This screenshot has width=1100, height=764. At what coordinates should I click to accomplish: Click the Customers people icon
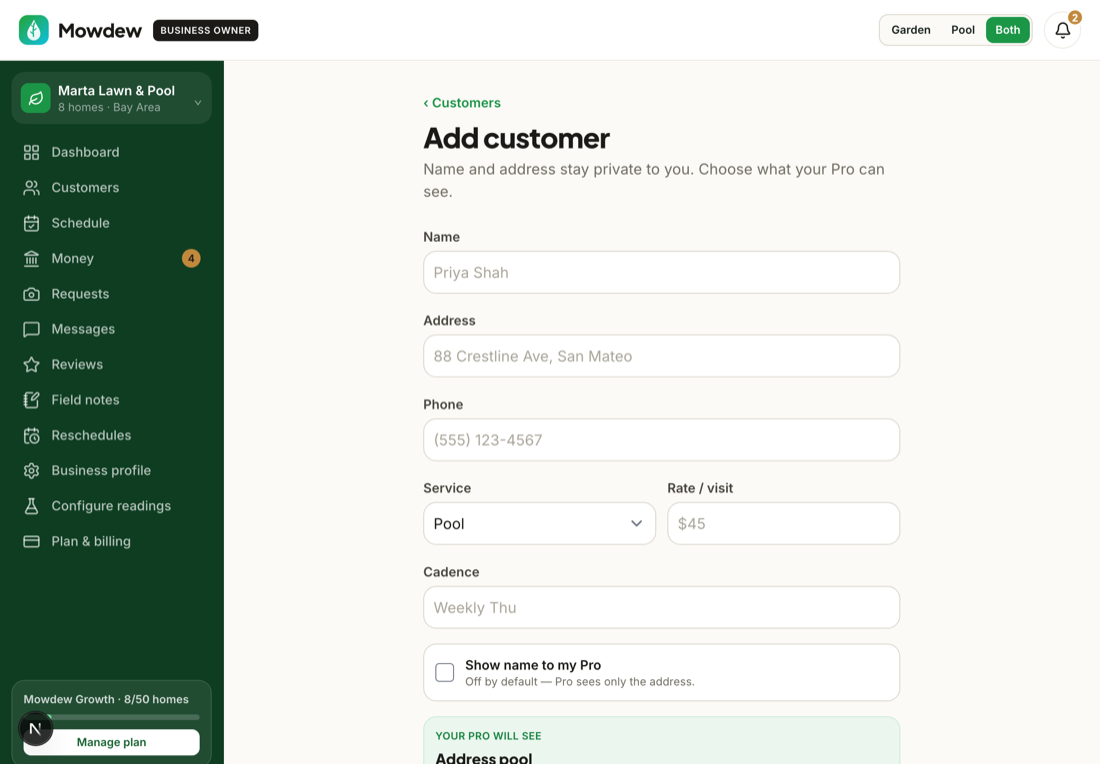(x=32, y=187)
